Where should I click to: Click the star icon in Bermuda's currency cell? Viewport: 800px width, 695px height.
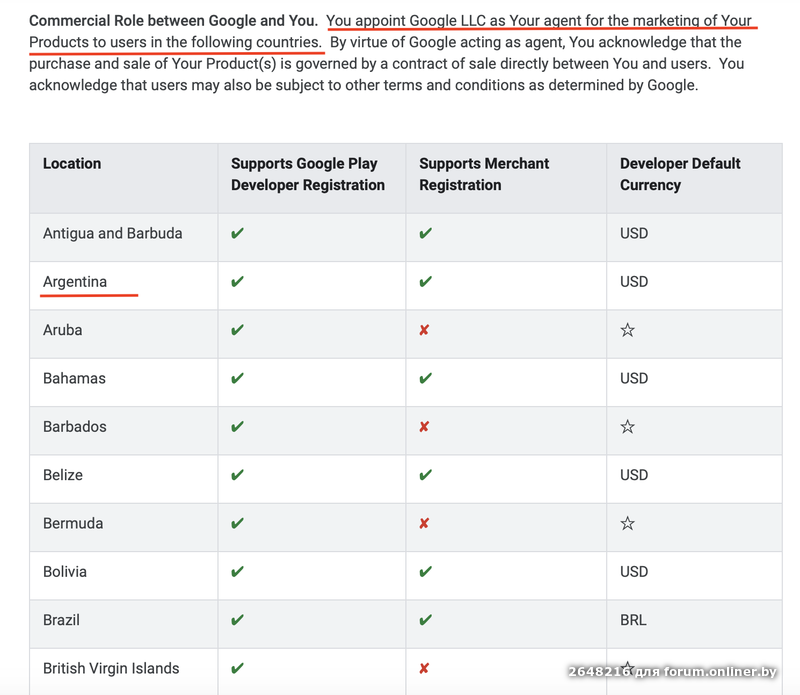[x=628, y=524]
